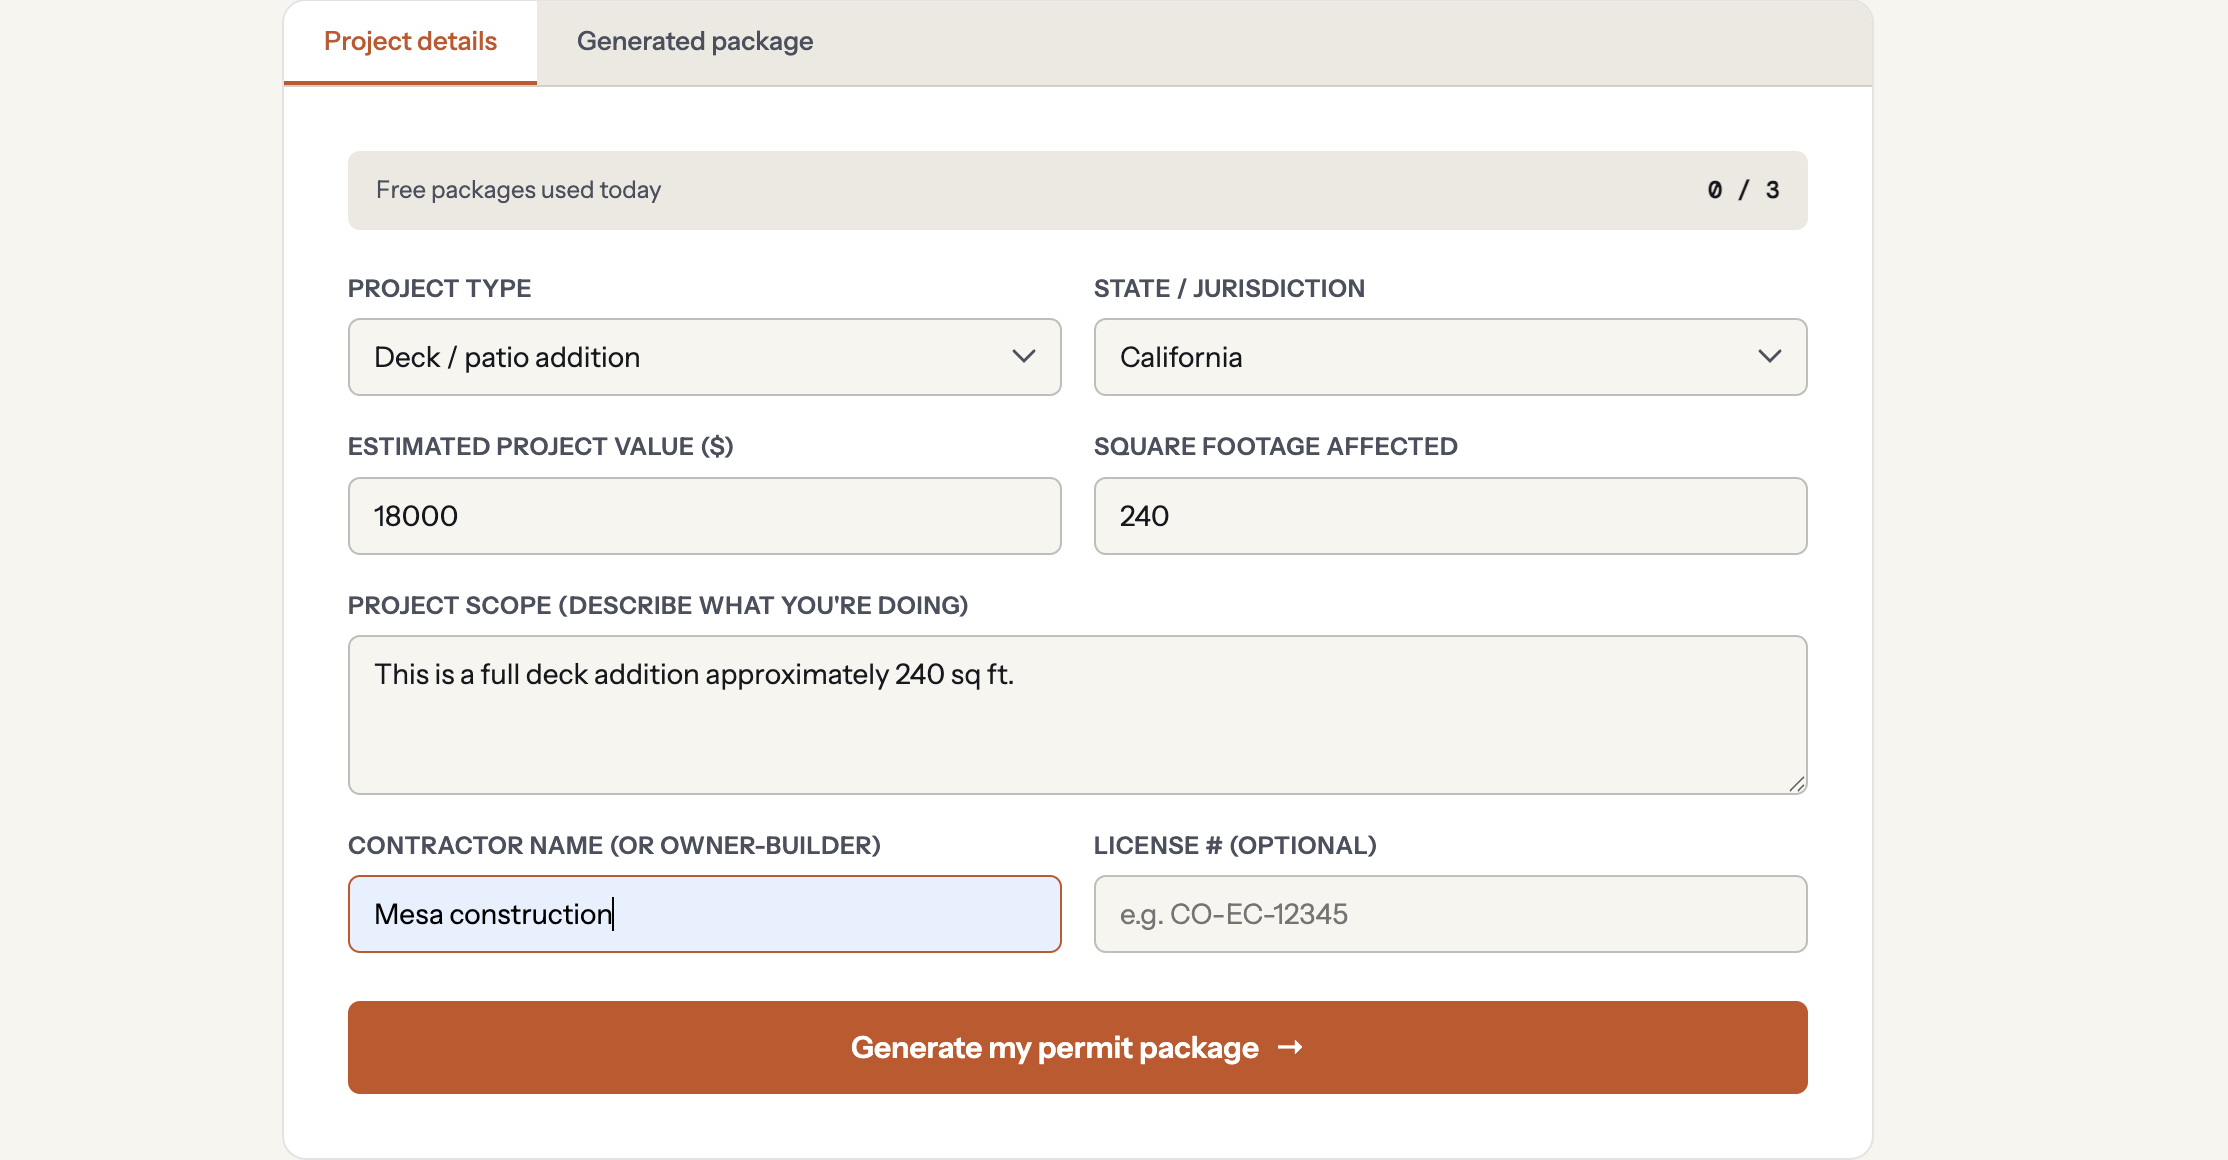Switch to the Project details tab
2228x1160 pixels.
tap(410, 42)
